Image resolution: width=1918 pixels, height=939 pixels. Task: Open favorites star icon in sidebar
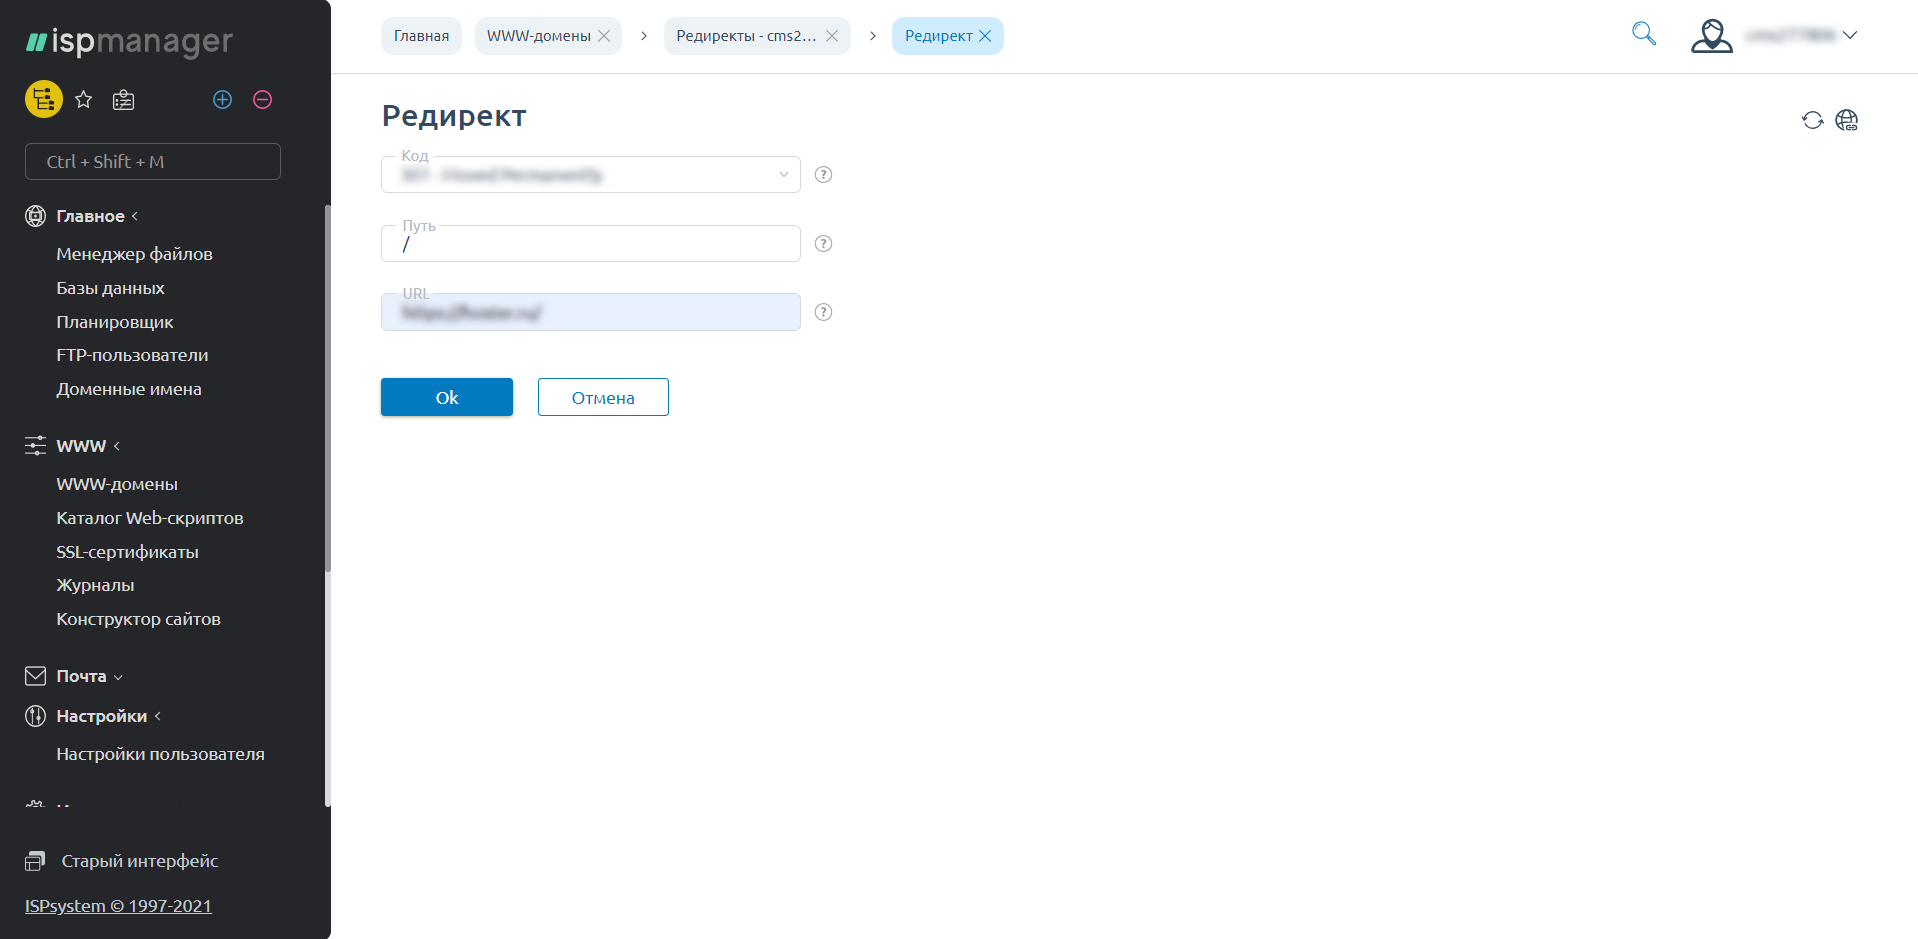coord(84,99)
